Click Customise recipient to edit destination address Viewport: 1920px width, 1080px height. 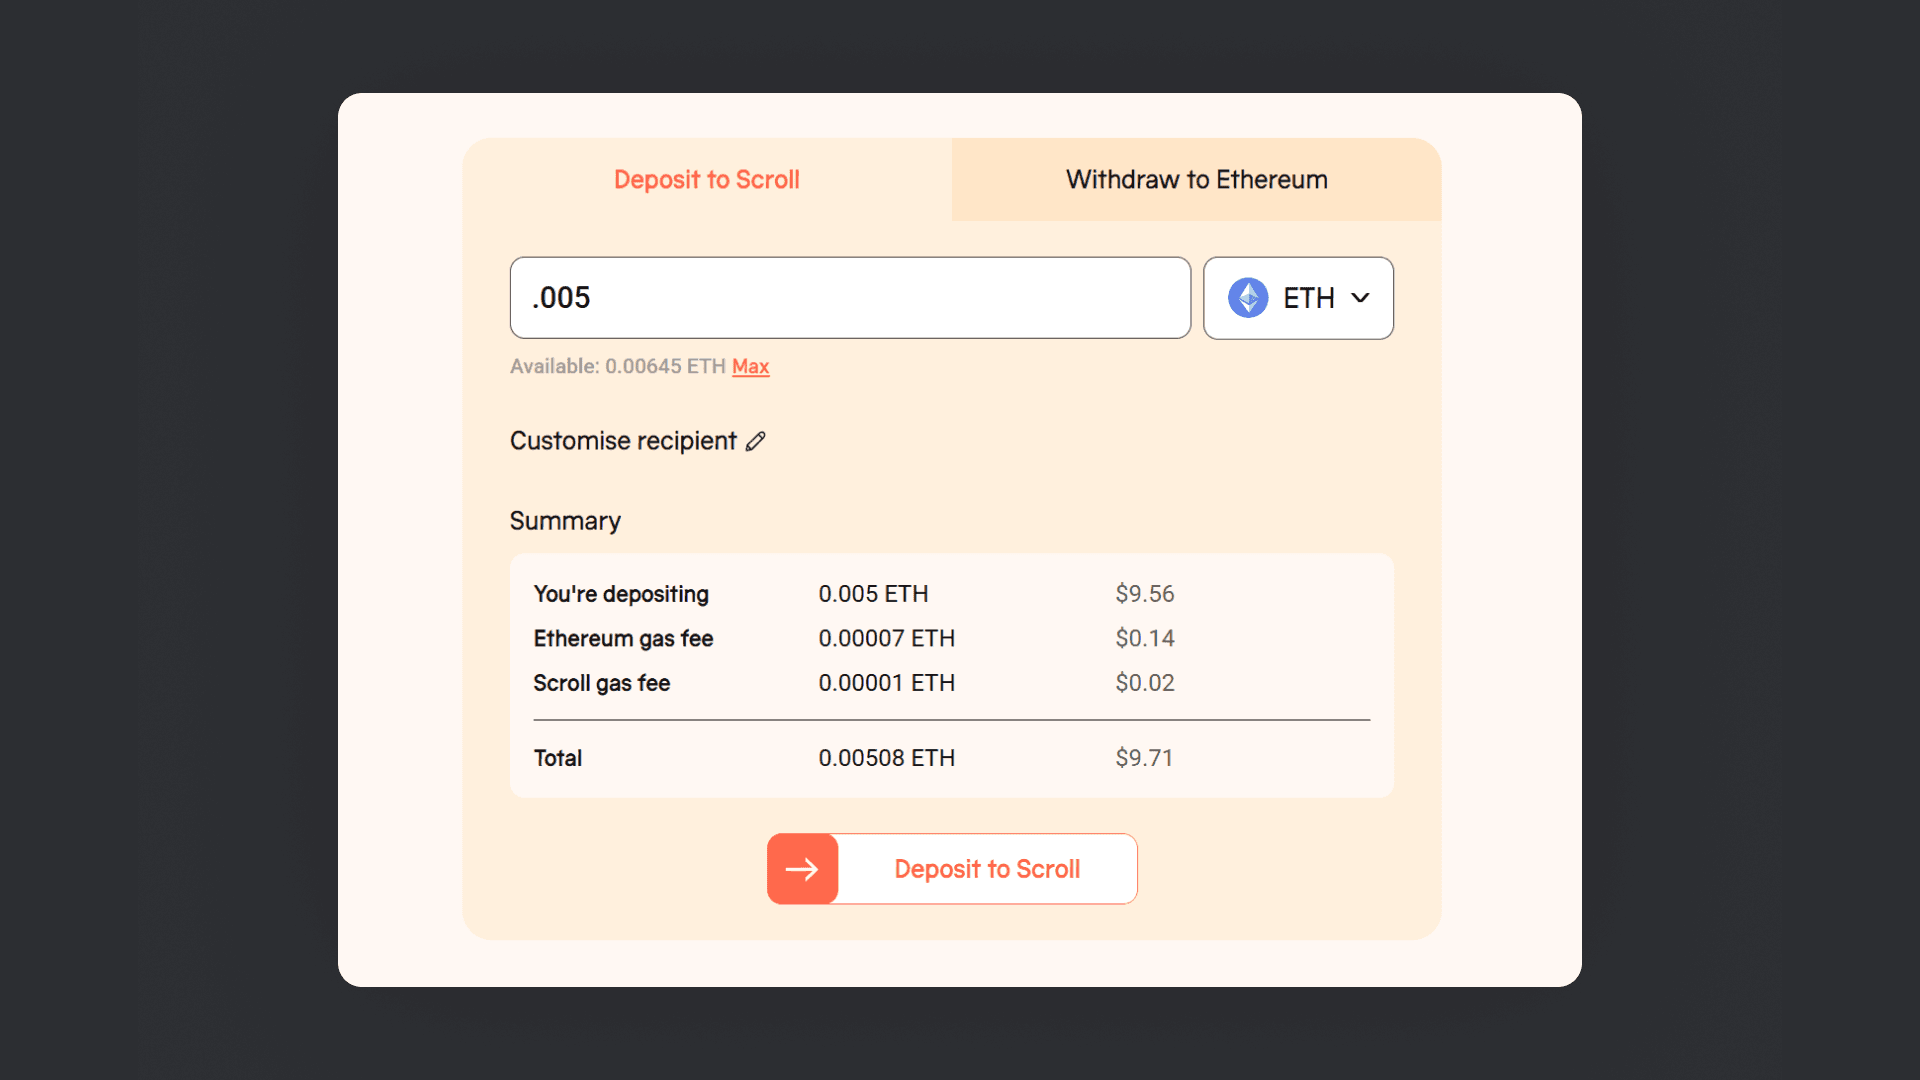pyautogui.click(x=622, y=440)
